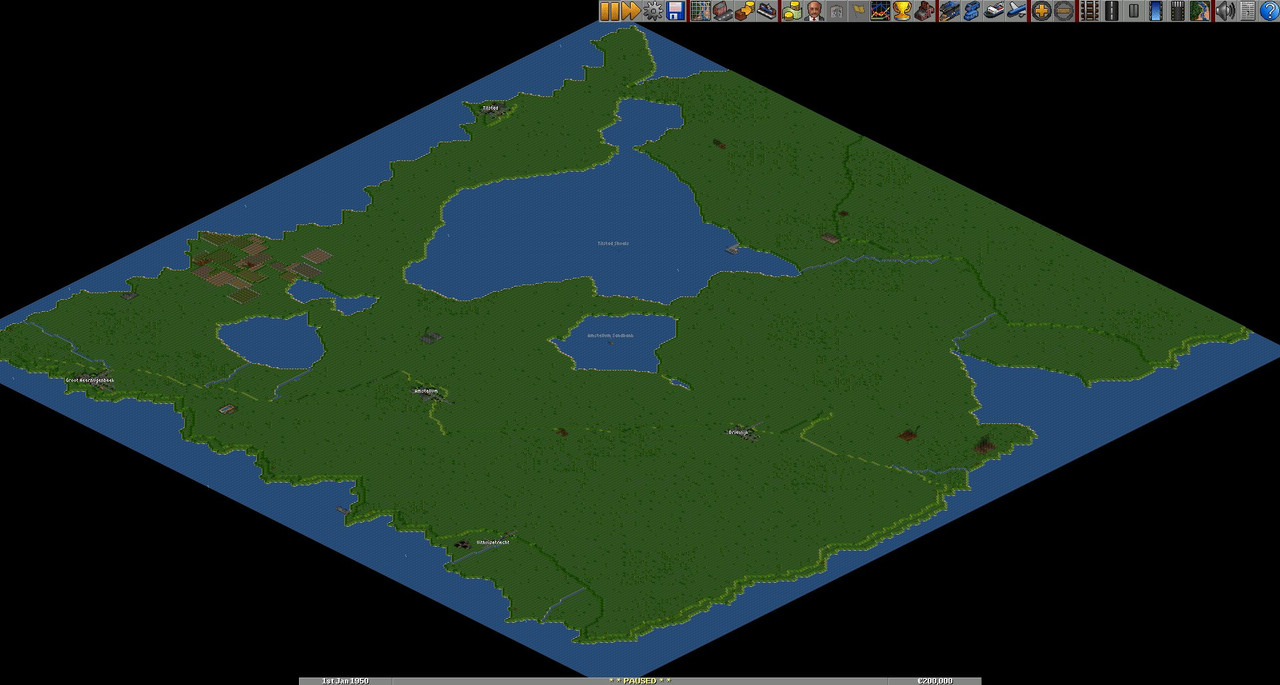Open the help question mark menu
This screenshot has width=1280, height=685.
(1269, 11)
